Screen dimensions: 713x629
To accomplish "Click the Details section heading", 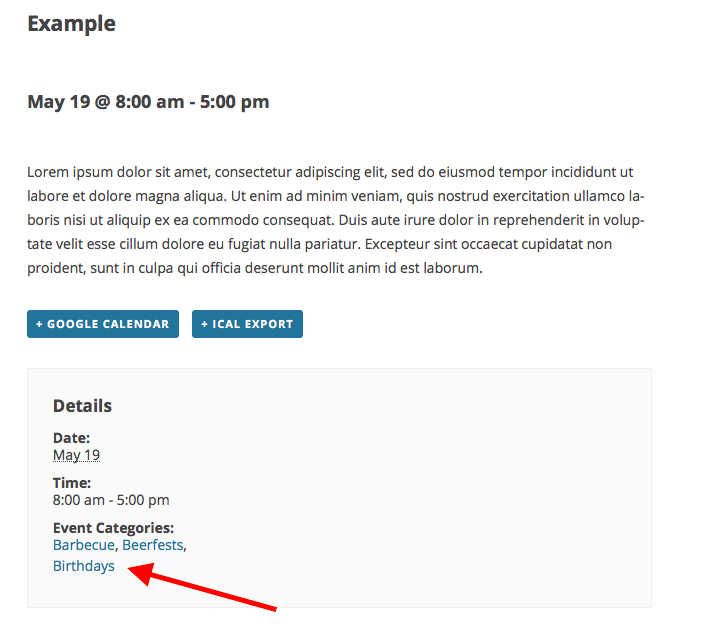I will click(x=82, y=406).
